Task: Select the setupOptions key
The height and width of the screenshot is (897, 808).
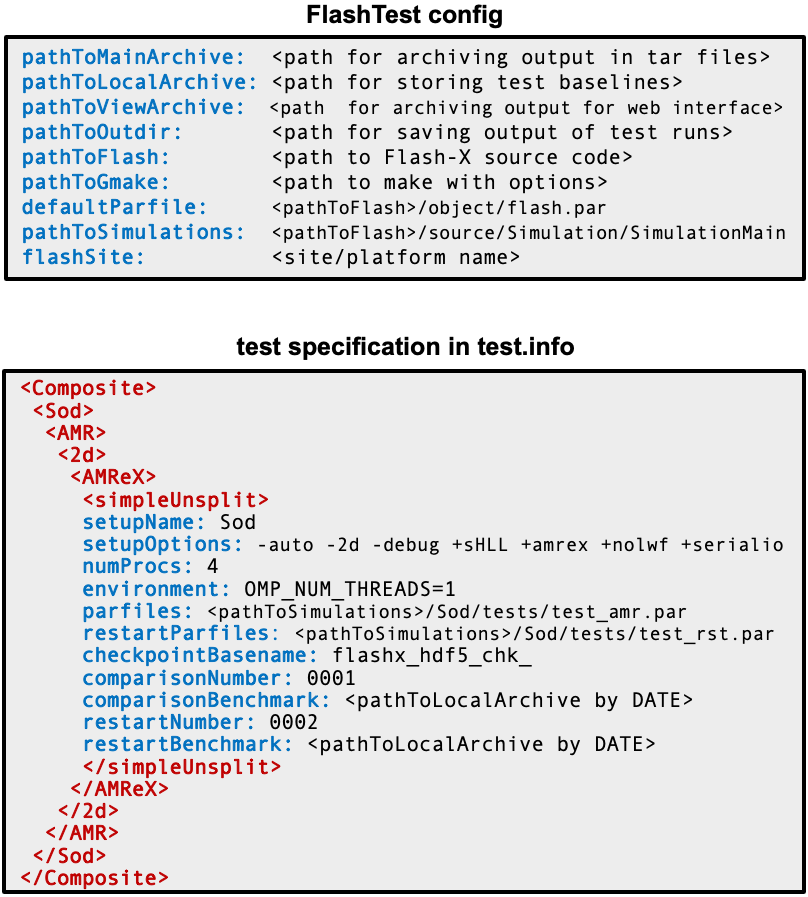Action: (163, 545)
